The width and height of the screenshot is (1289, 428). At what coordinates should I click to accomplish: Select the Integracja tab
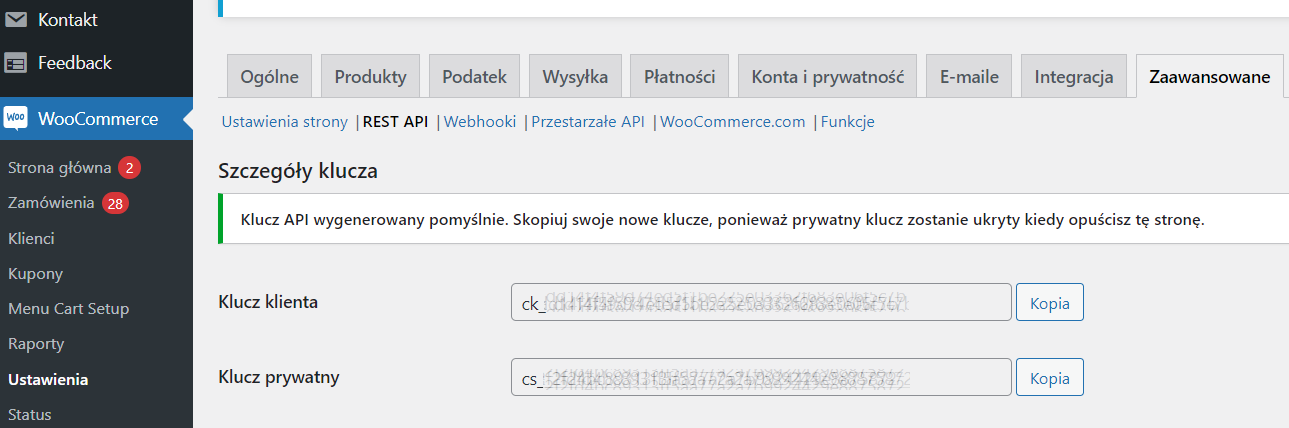click(1074, 77)
